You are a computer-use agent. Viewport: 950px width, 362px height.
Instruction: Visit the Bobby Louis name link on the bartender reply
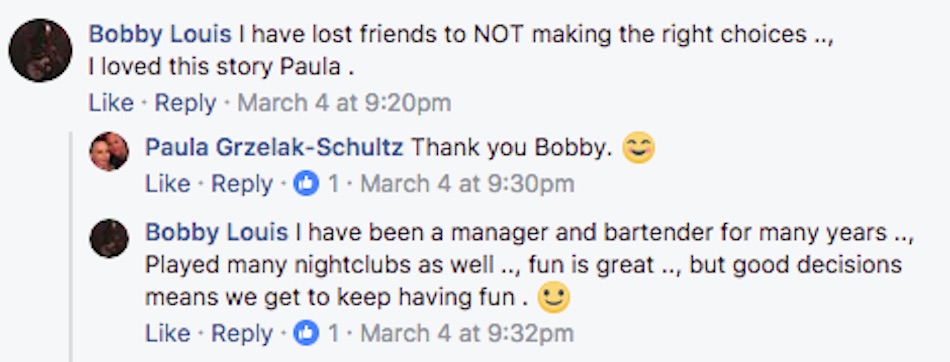217,233
